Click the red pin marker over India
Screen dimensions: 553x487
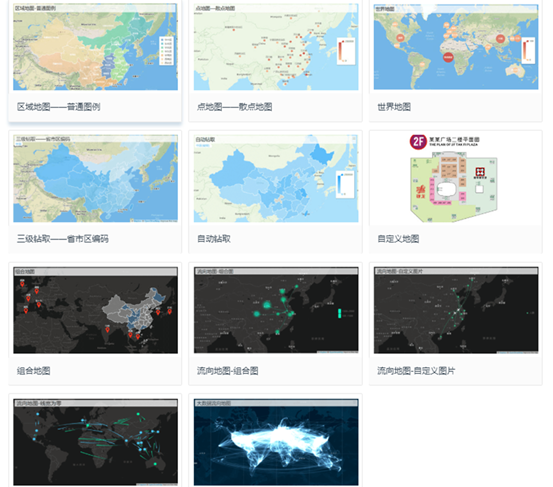pyautogui.click(x=108, y=330)
